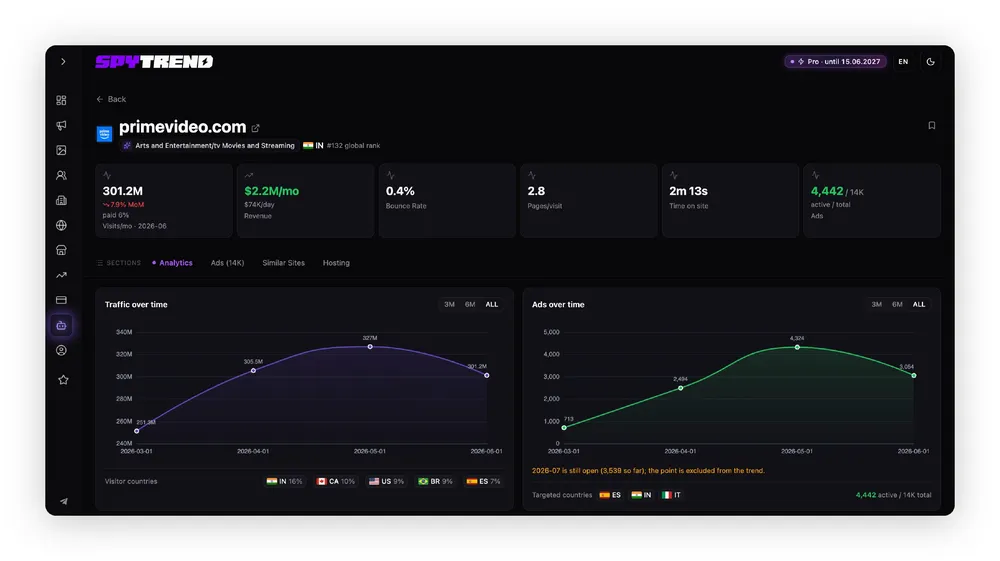Viewport: 1000px width, 561px height.
Task: Set Traffic over time range to 6M
Action: (x=470, y=305)
